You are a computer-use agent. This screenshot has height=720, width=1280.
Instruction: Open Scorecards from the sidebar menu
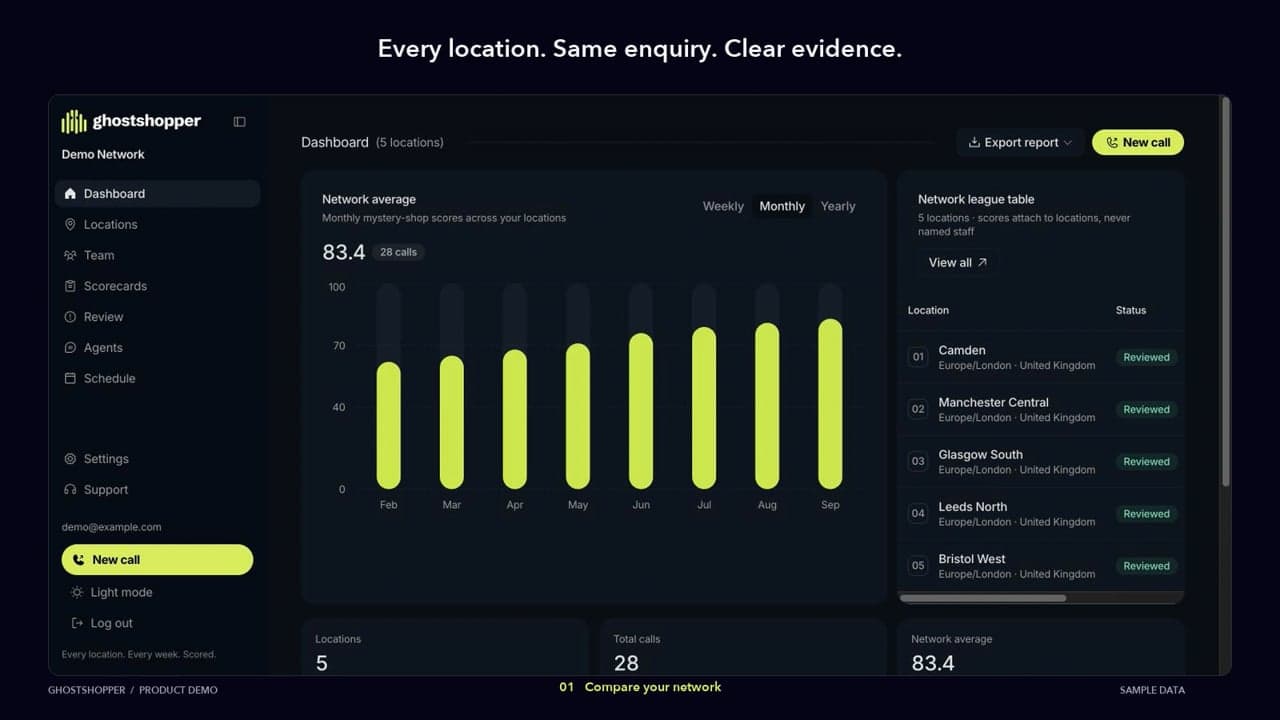157,286
